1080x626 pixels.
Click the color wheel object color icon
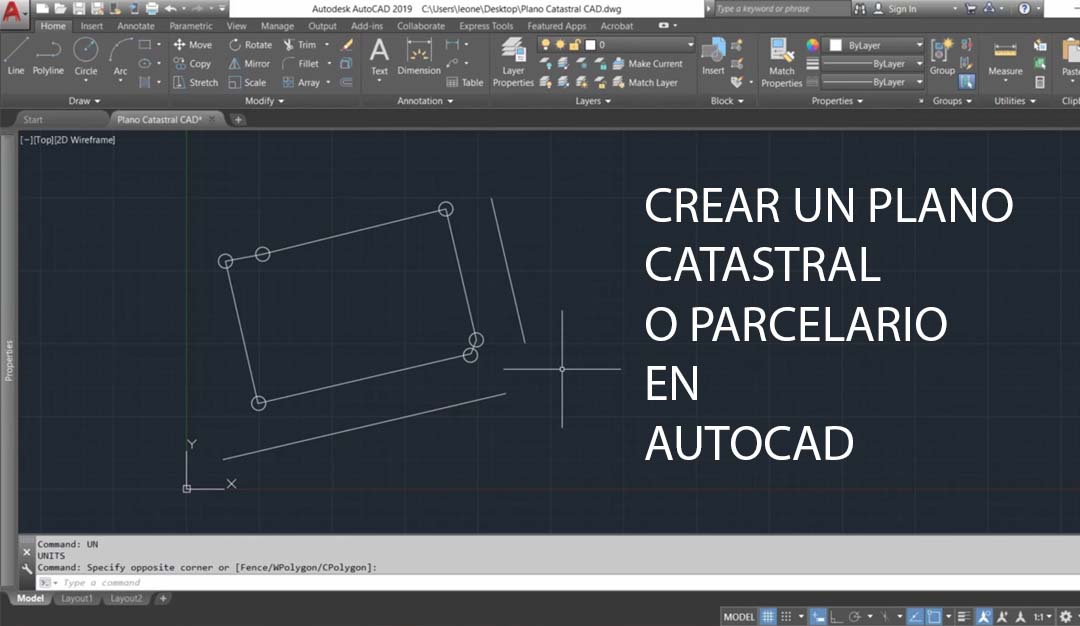pyautogui.click(x=813, y=45)
